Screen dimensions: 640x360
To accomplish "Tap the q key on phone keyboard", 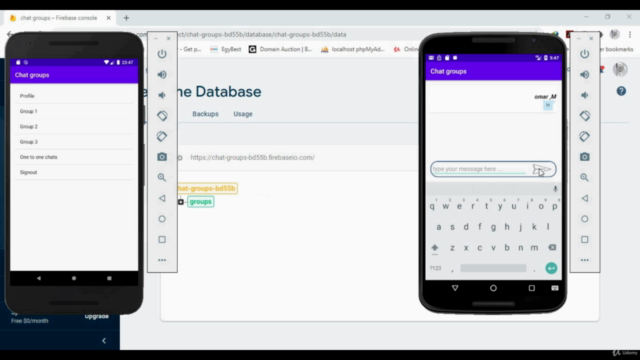I will coord(432,207).
